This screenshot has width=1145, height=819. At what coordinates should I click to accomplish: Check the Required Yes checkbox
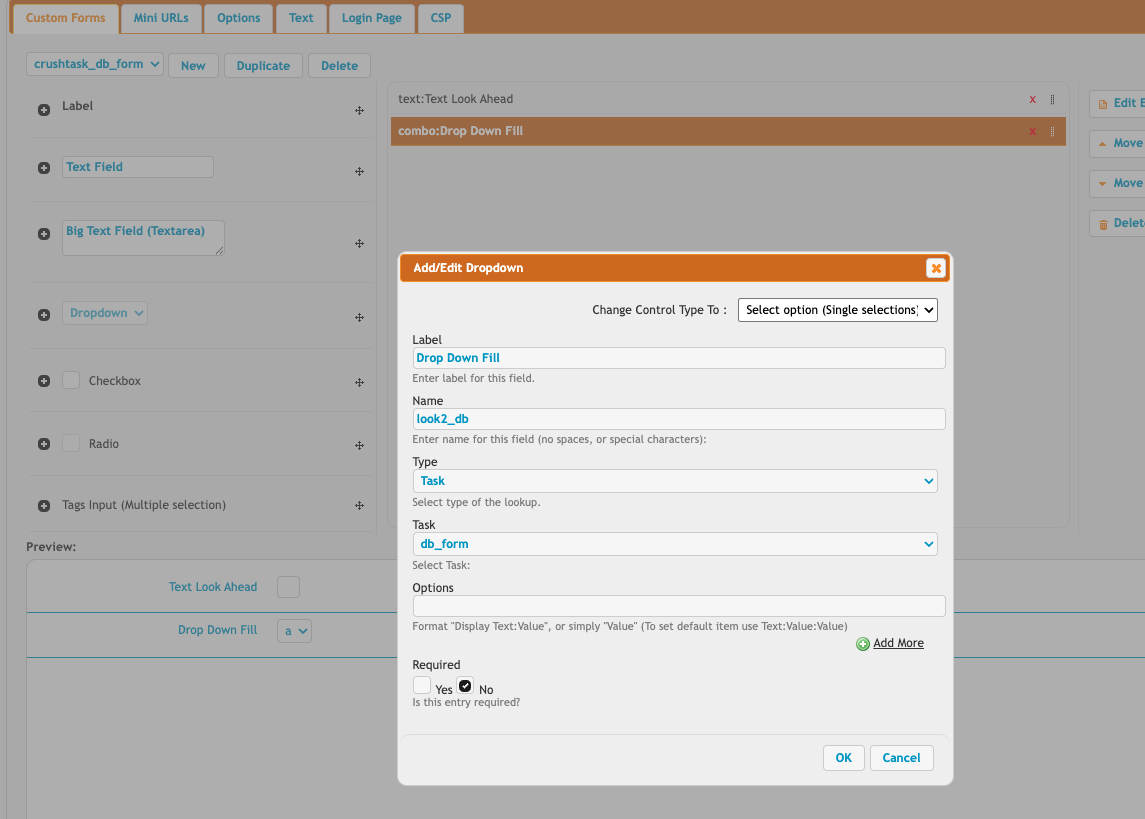(422, 686)
